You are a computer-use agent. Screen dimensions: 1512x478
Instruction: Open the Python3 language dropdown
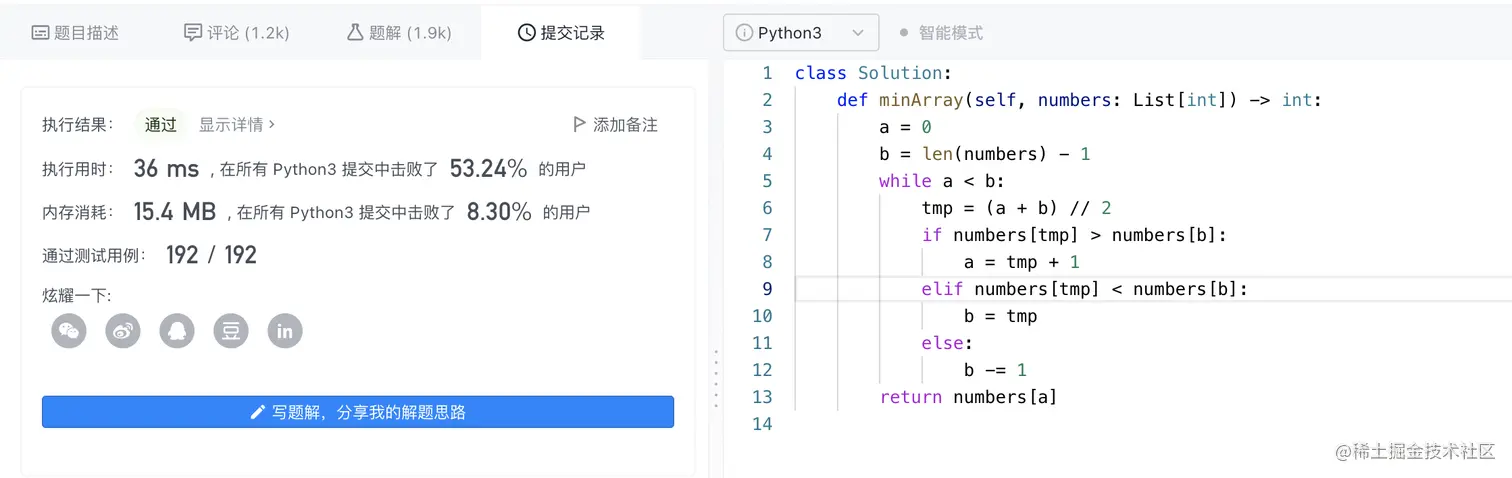pyautogui.click(x=801, y=33)
